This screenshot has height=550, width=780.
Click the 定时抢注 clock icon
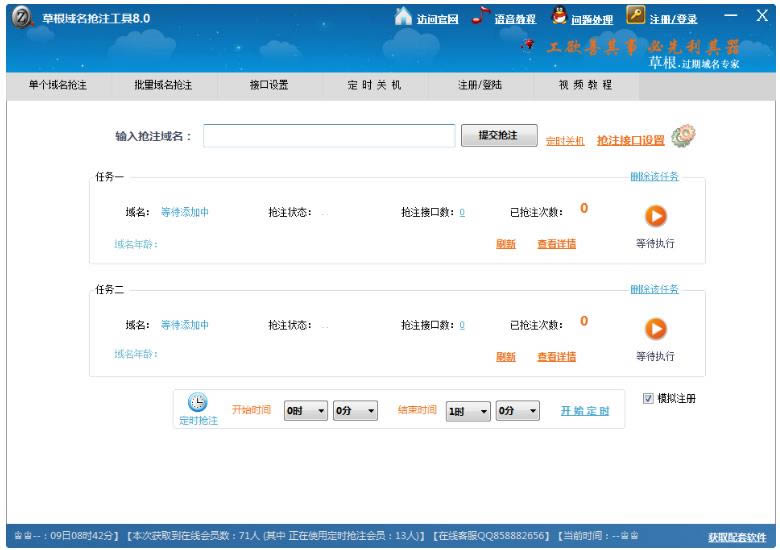click(x=198, y=402)
